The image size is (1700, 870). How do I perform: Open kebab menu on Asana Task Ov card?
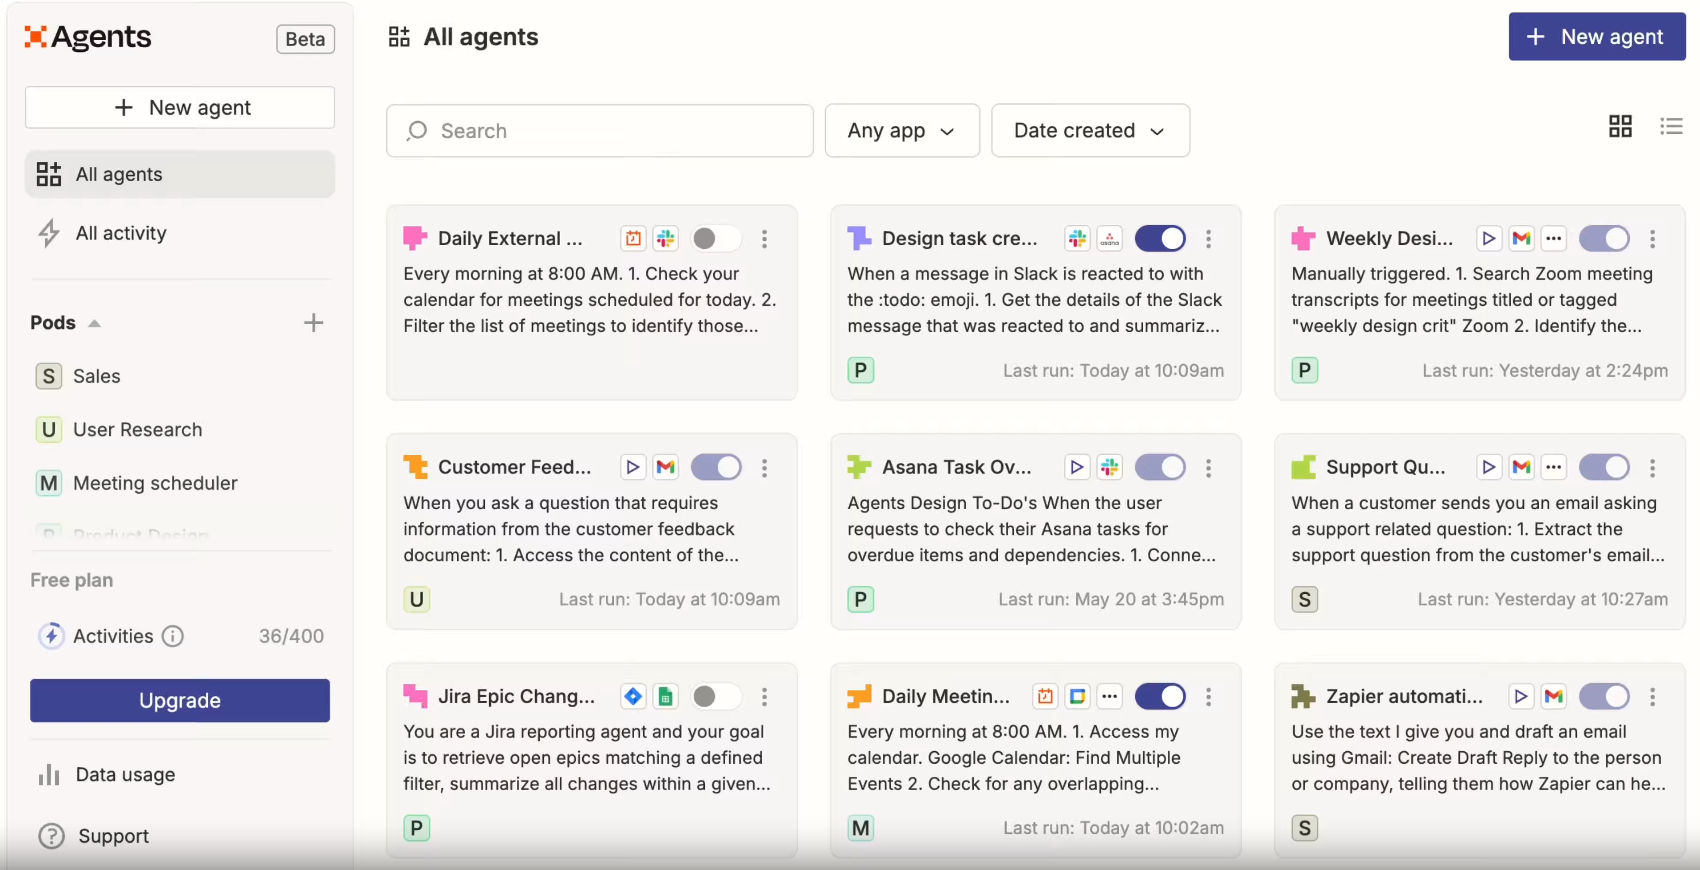pyautogui.click(x=1208, y=468)
